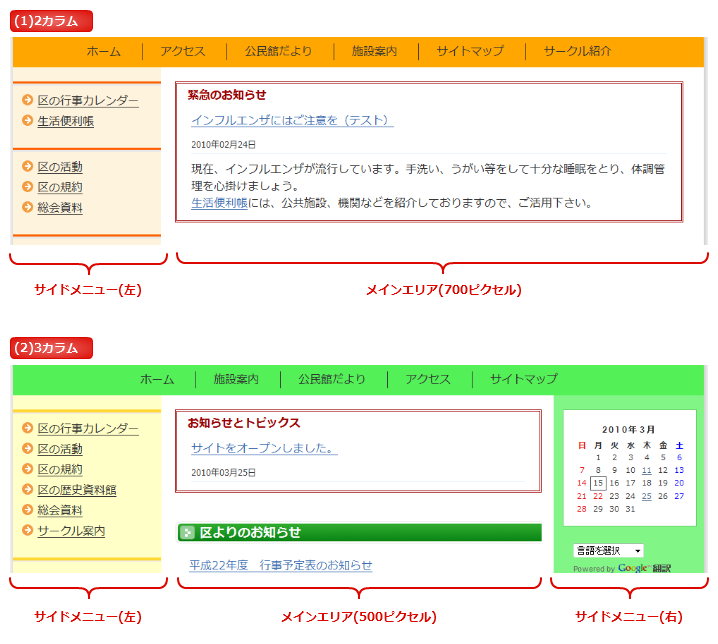Click 区の活動 link in the yellow sidebar
The image size is (718, 644).
pyautogui.click(x=60, y=449)
